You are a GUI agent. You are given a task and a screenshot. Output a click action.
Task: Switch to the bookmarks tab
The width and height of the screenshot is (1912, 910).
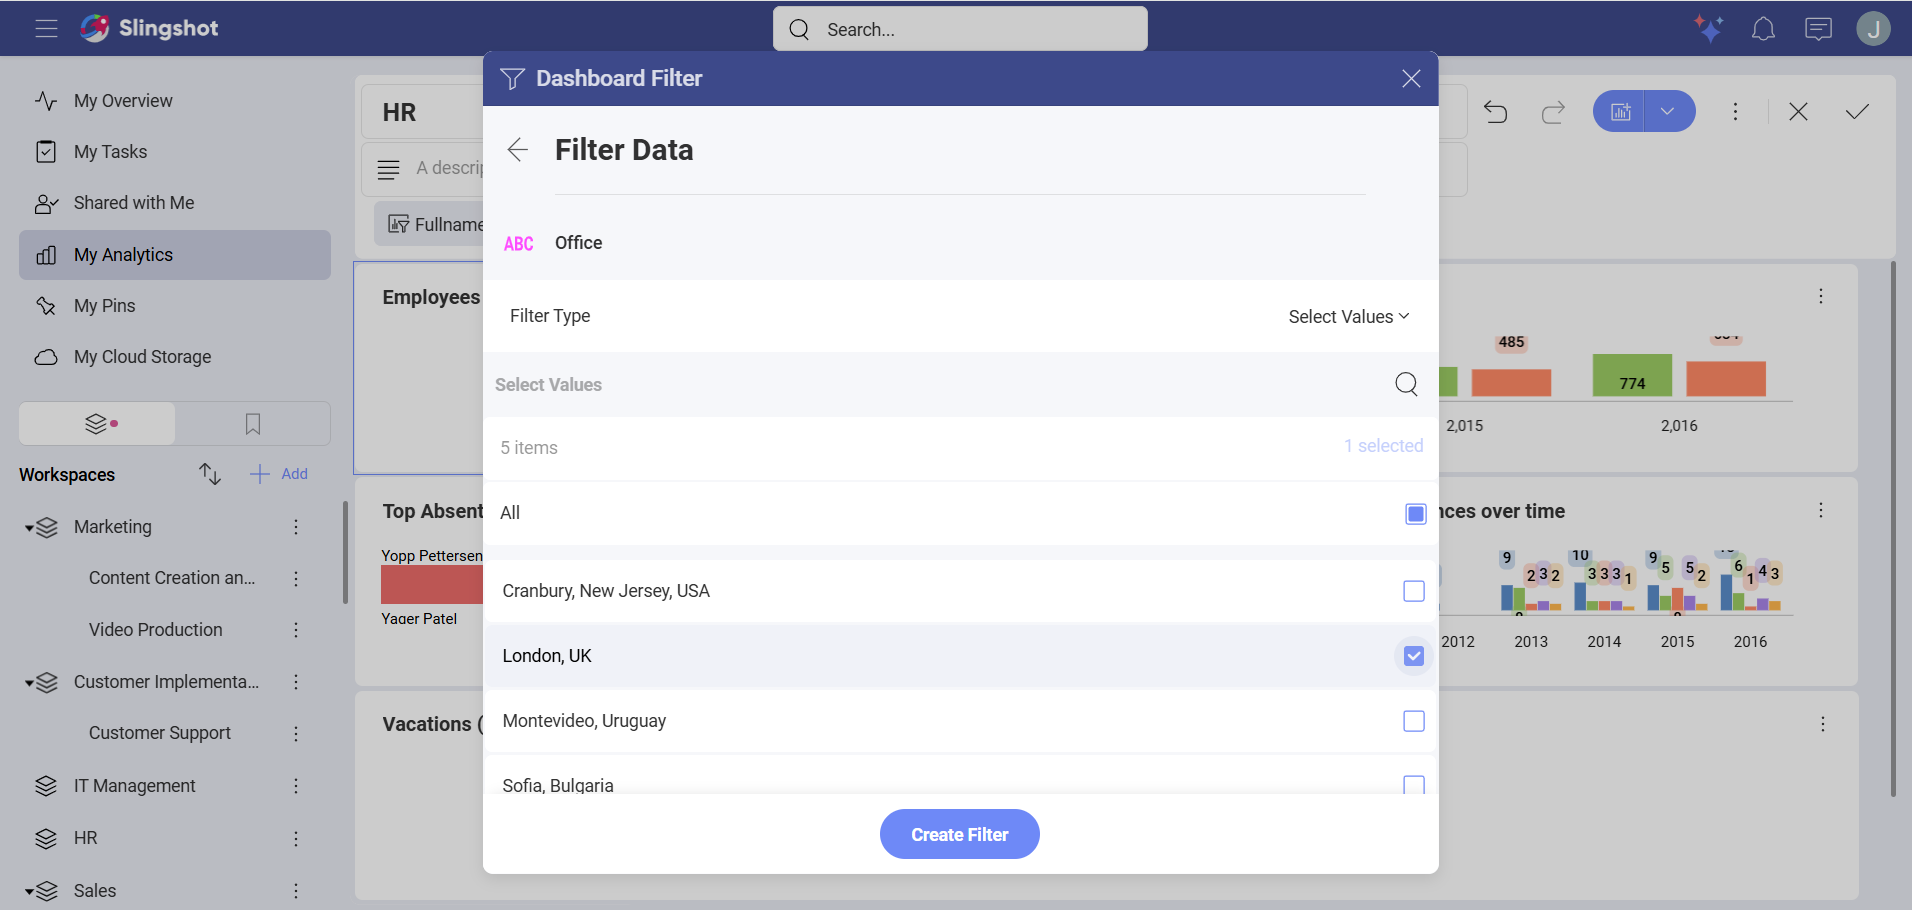point(253,424)
